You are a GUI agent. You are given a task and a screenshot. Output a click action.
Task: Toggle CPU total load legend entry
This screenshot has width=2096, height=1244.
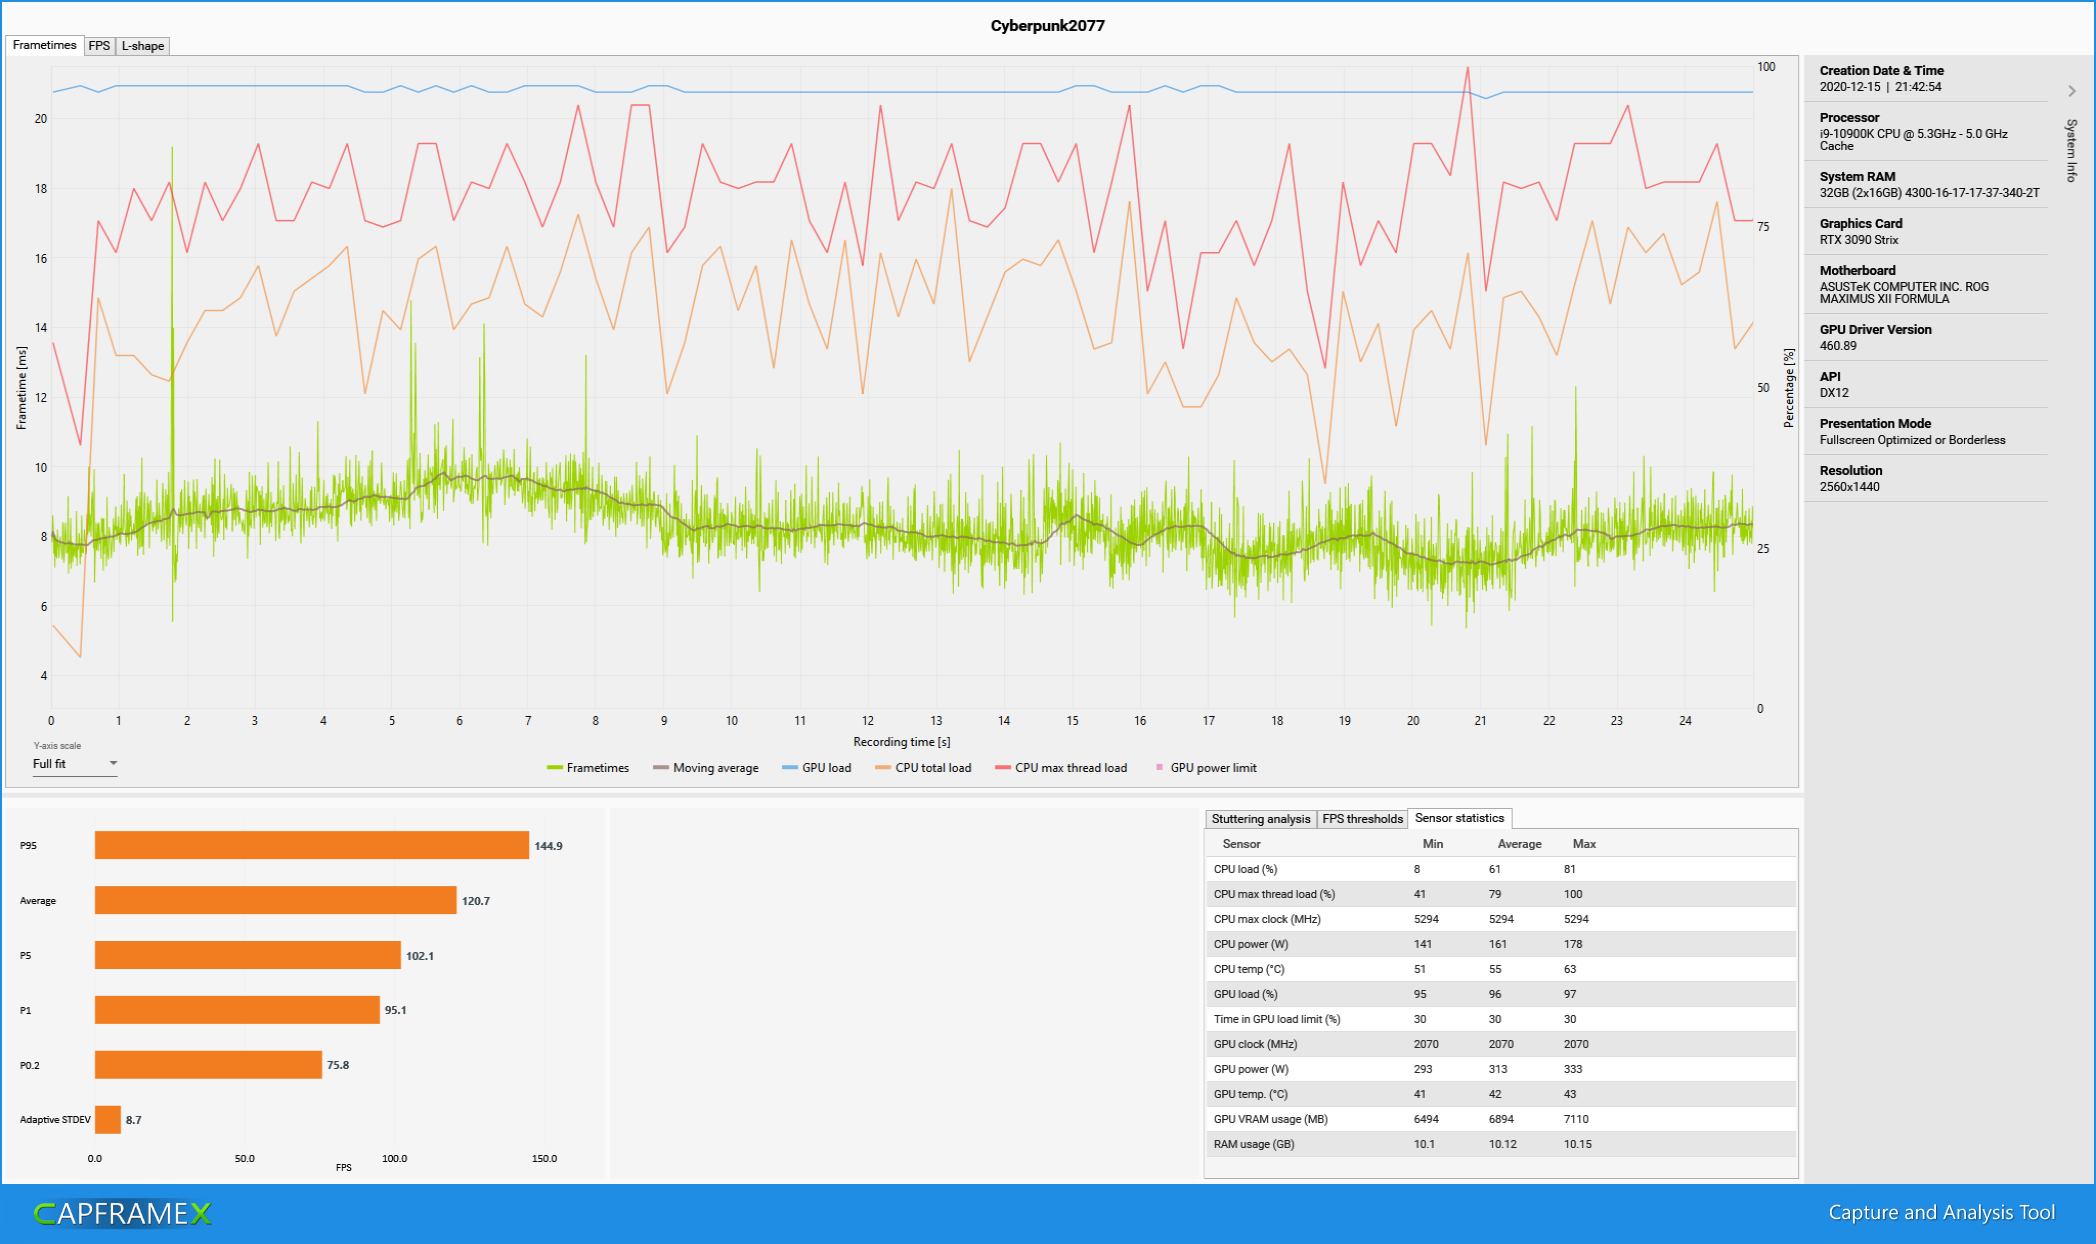923,768
